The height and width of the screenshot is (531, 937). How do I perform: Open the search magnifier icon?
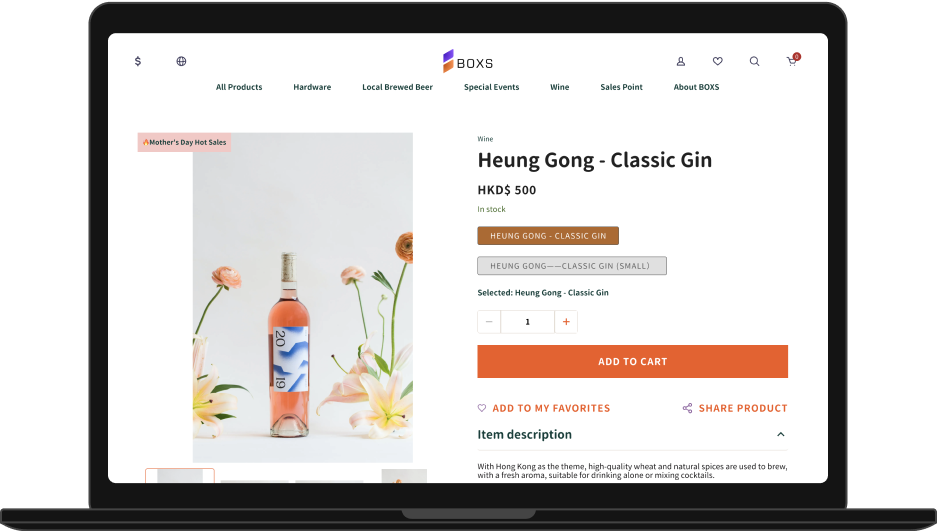(755, 61)
